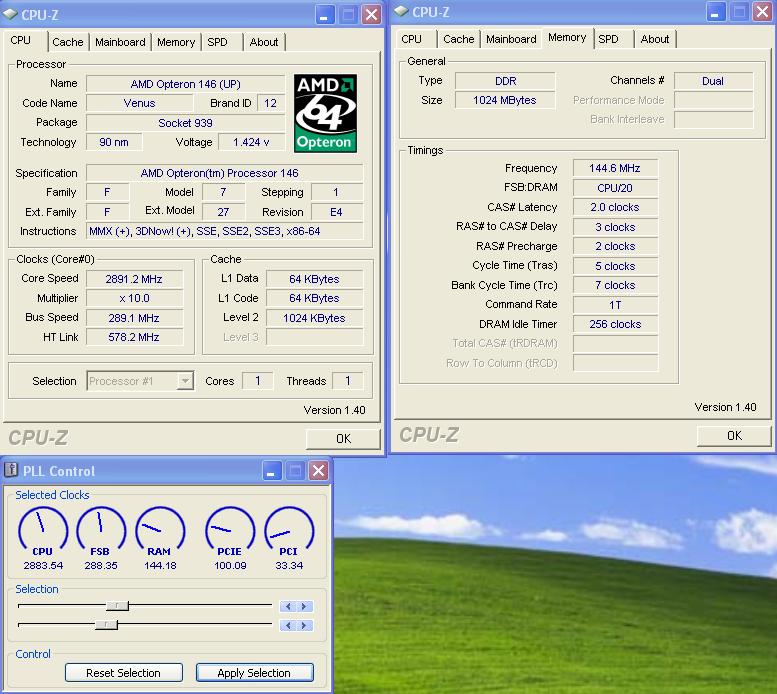777x694 pixels.
Task: Click the HT Link value '578.2 MHz'
Action: [135, 337]
